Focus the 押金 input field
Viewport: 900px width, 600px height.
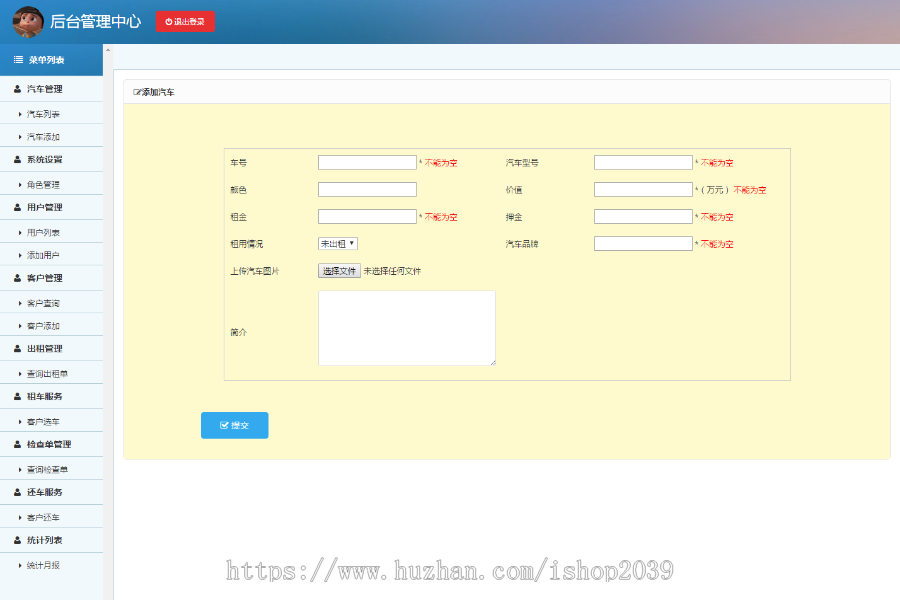pyautogui.click(x=643, y=216)
